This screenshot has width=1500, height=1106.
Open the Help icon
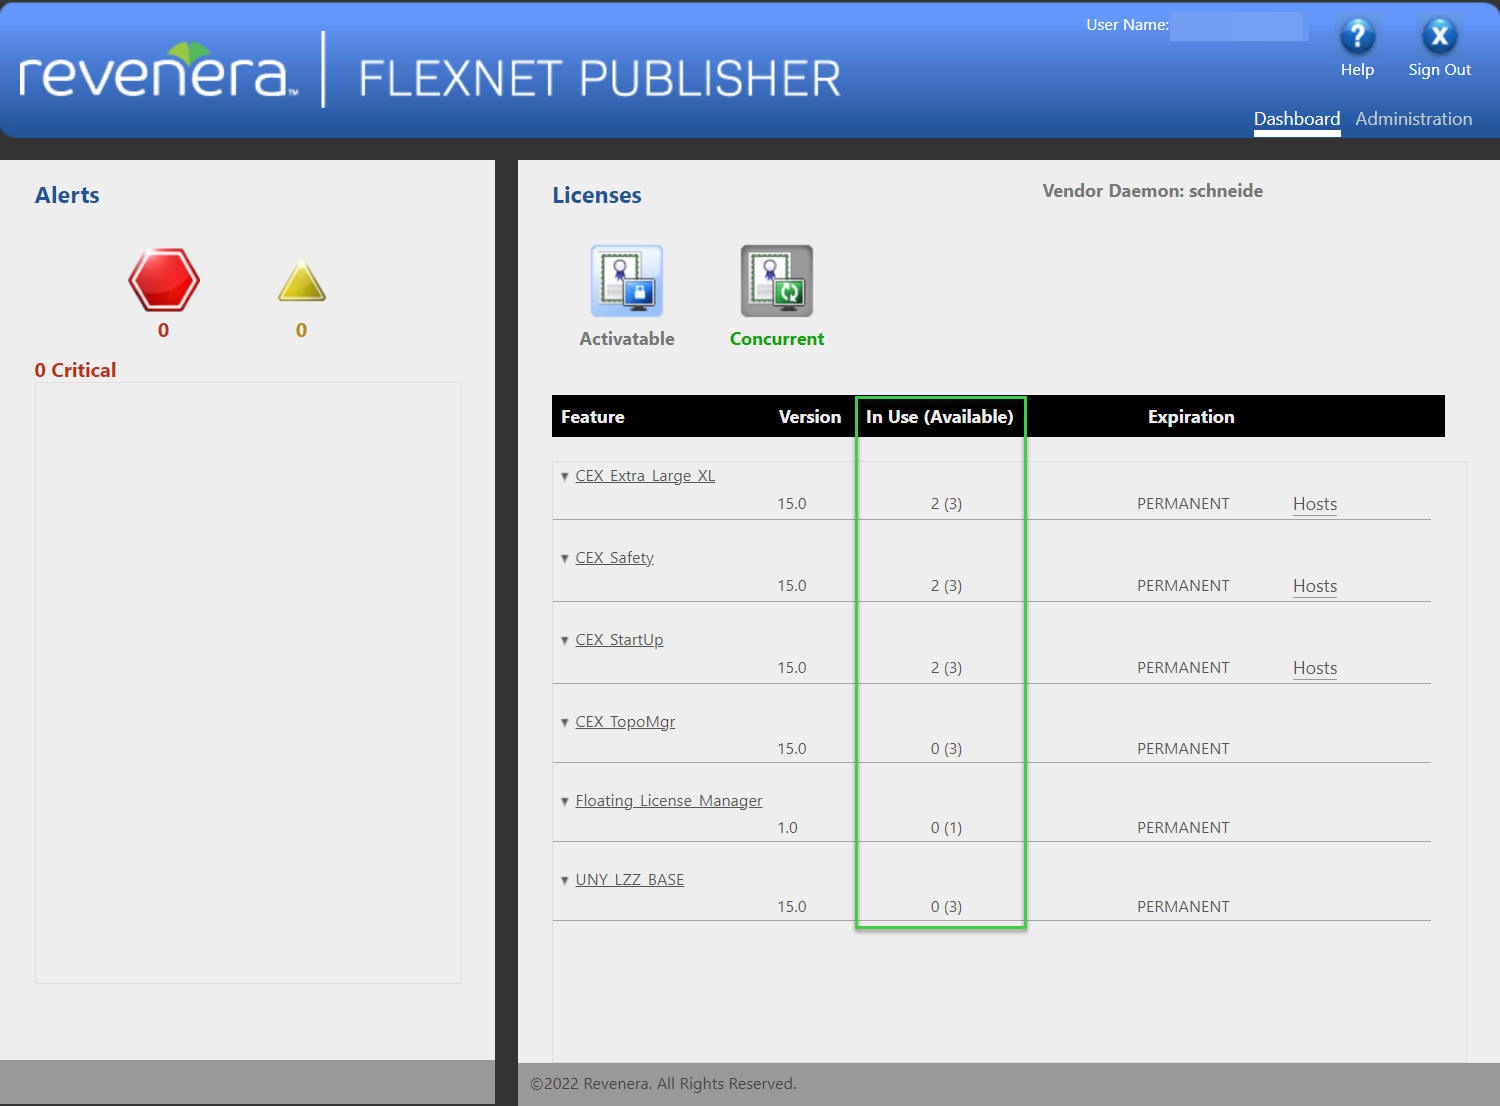1357,37
